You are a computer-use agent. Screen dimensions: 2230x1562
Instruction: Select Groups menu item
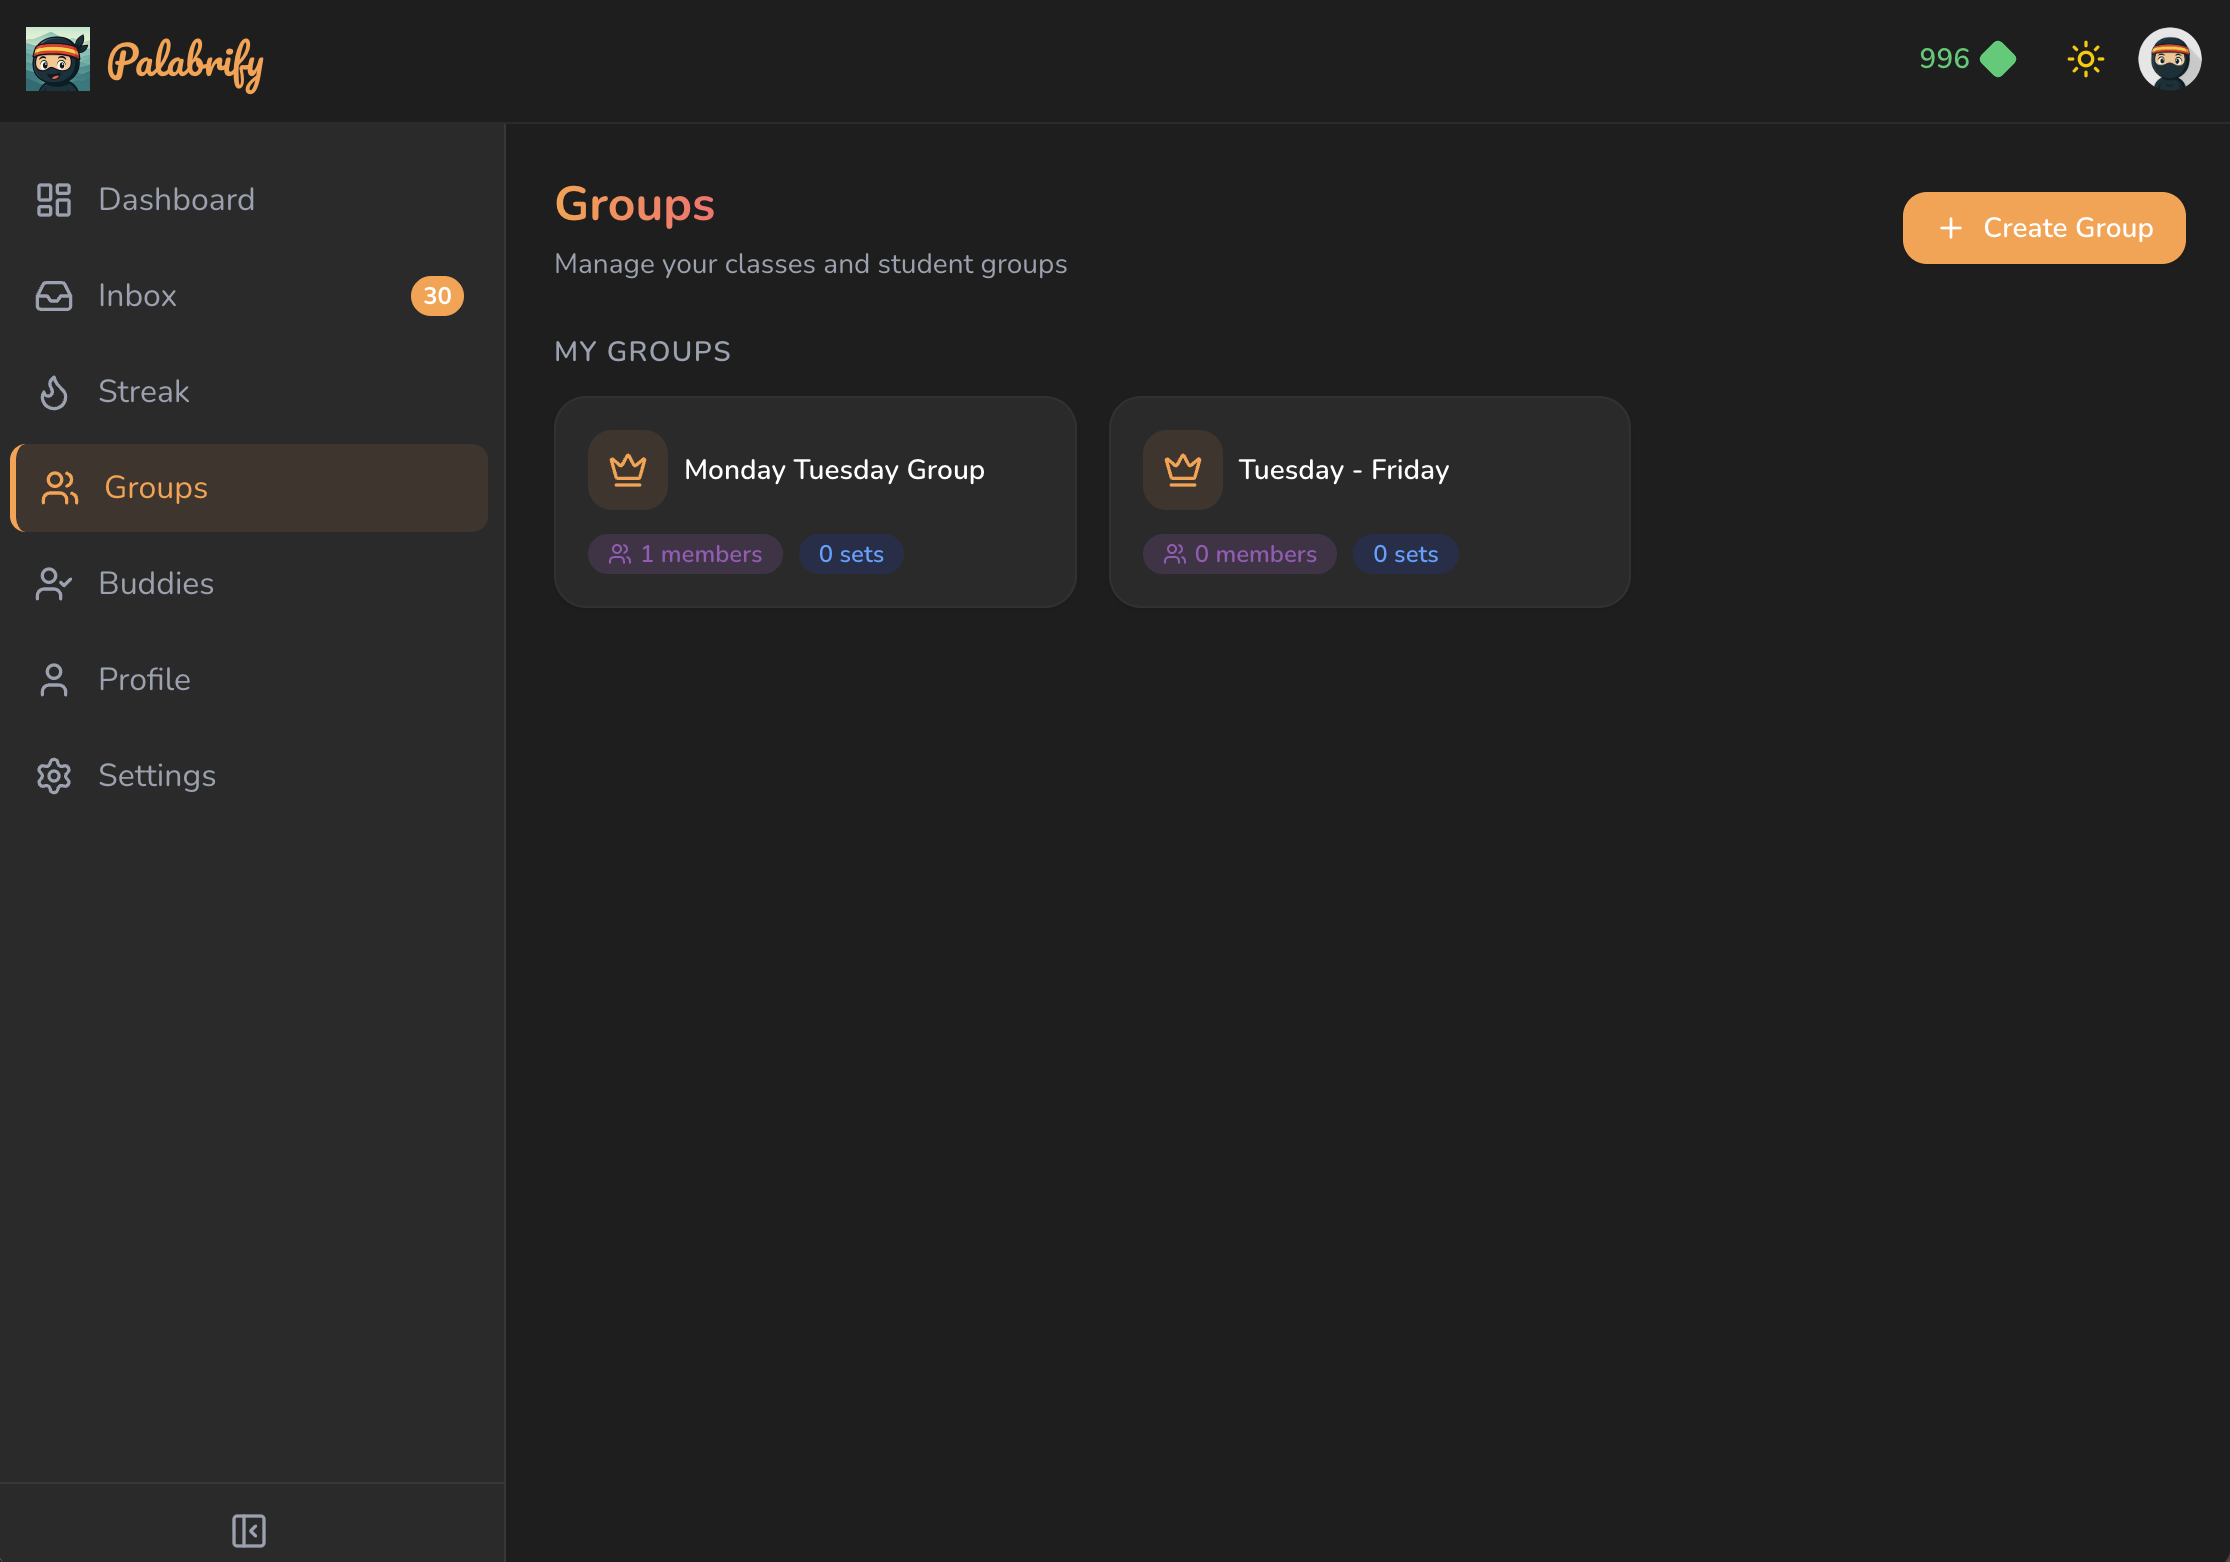pos(249,488)
